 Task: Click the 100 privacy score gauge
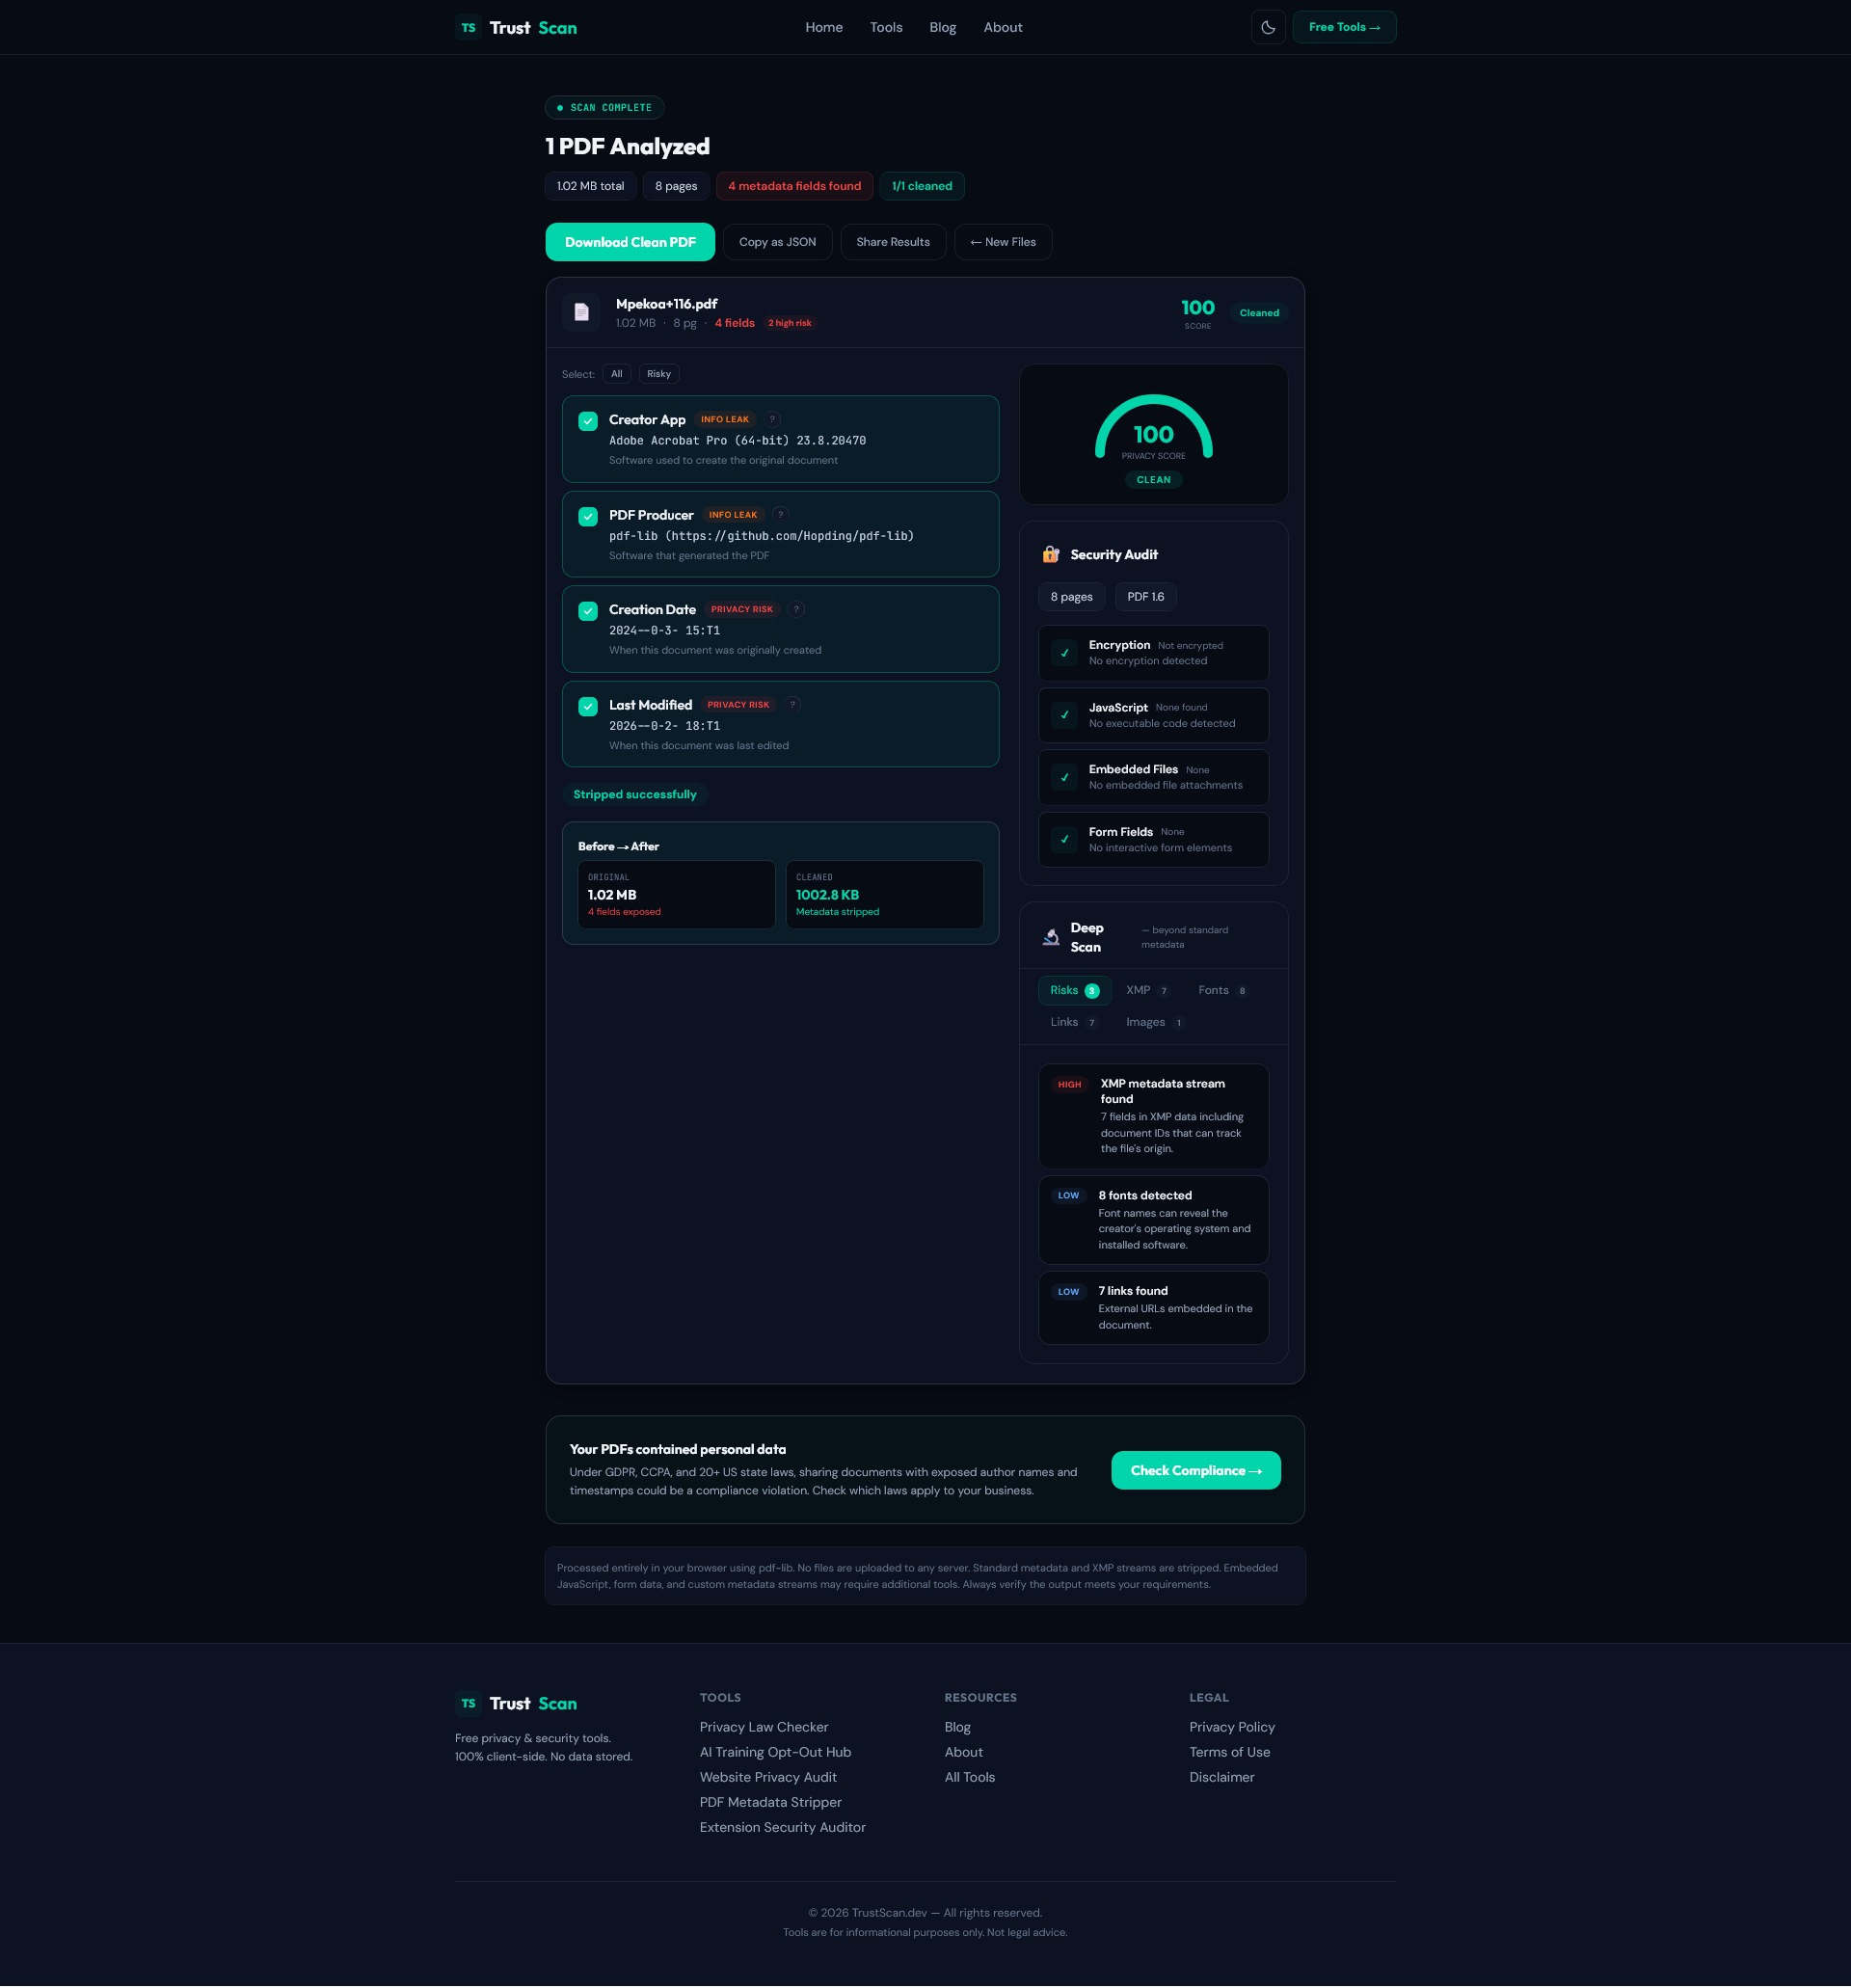1153,435
